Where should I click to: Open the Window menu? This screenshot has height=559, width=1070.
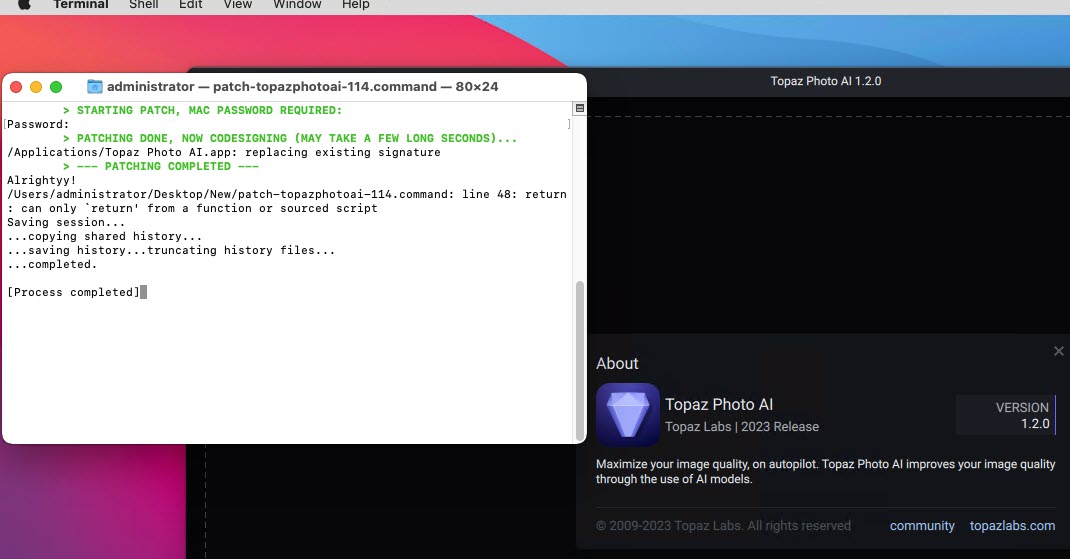pos(297,5)
